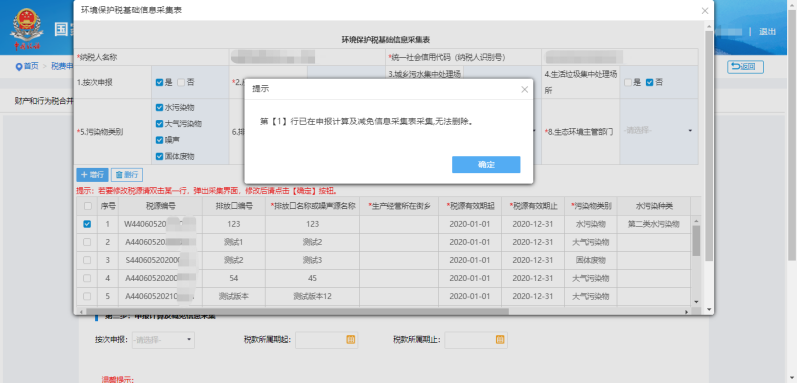Open the 生态环境主管部门 dropdown
Screen dimensions: 797x384
[x=658, y=131]
